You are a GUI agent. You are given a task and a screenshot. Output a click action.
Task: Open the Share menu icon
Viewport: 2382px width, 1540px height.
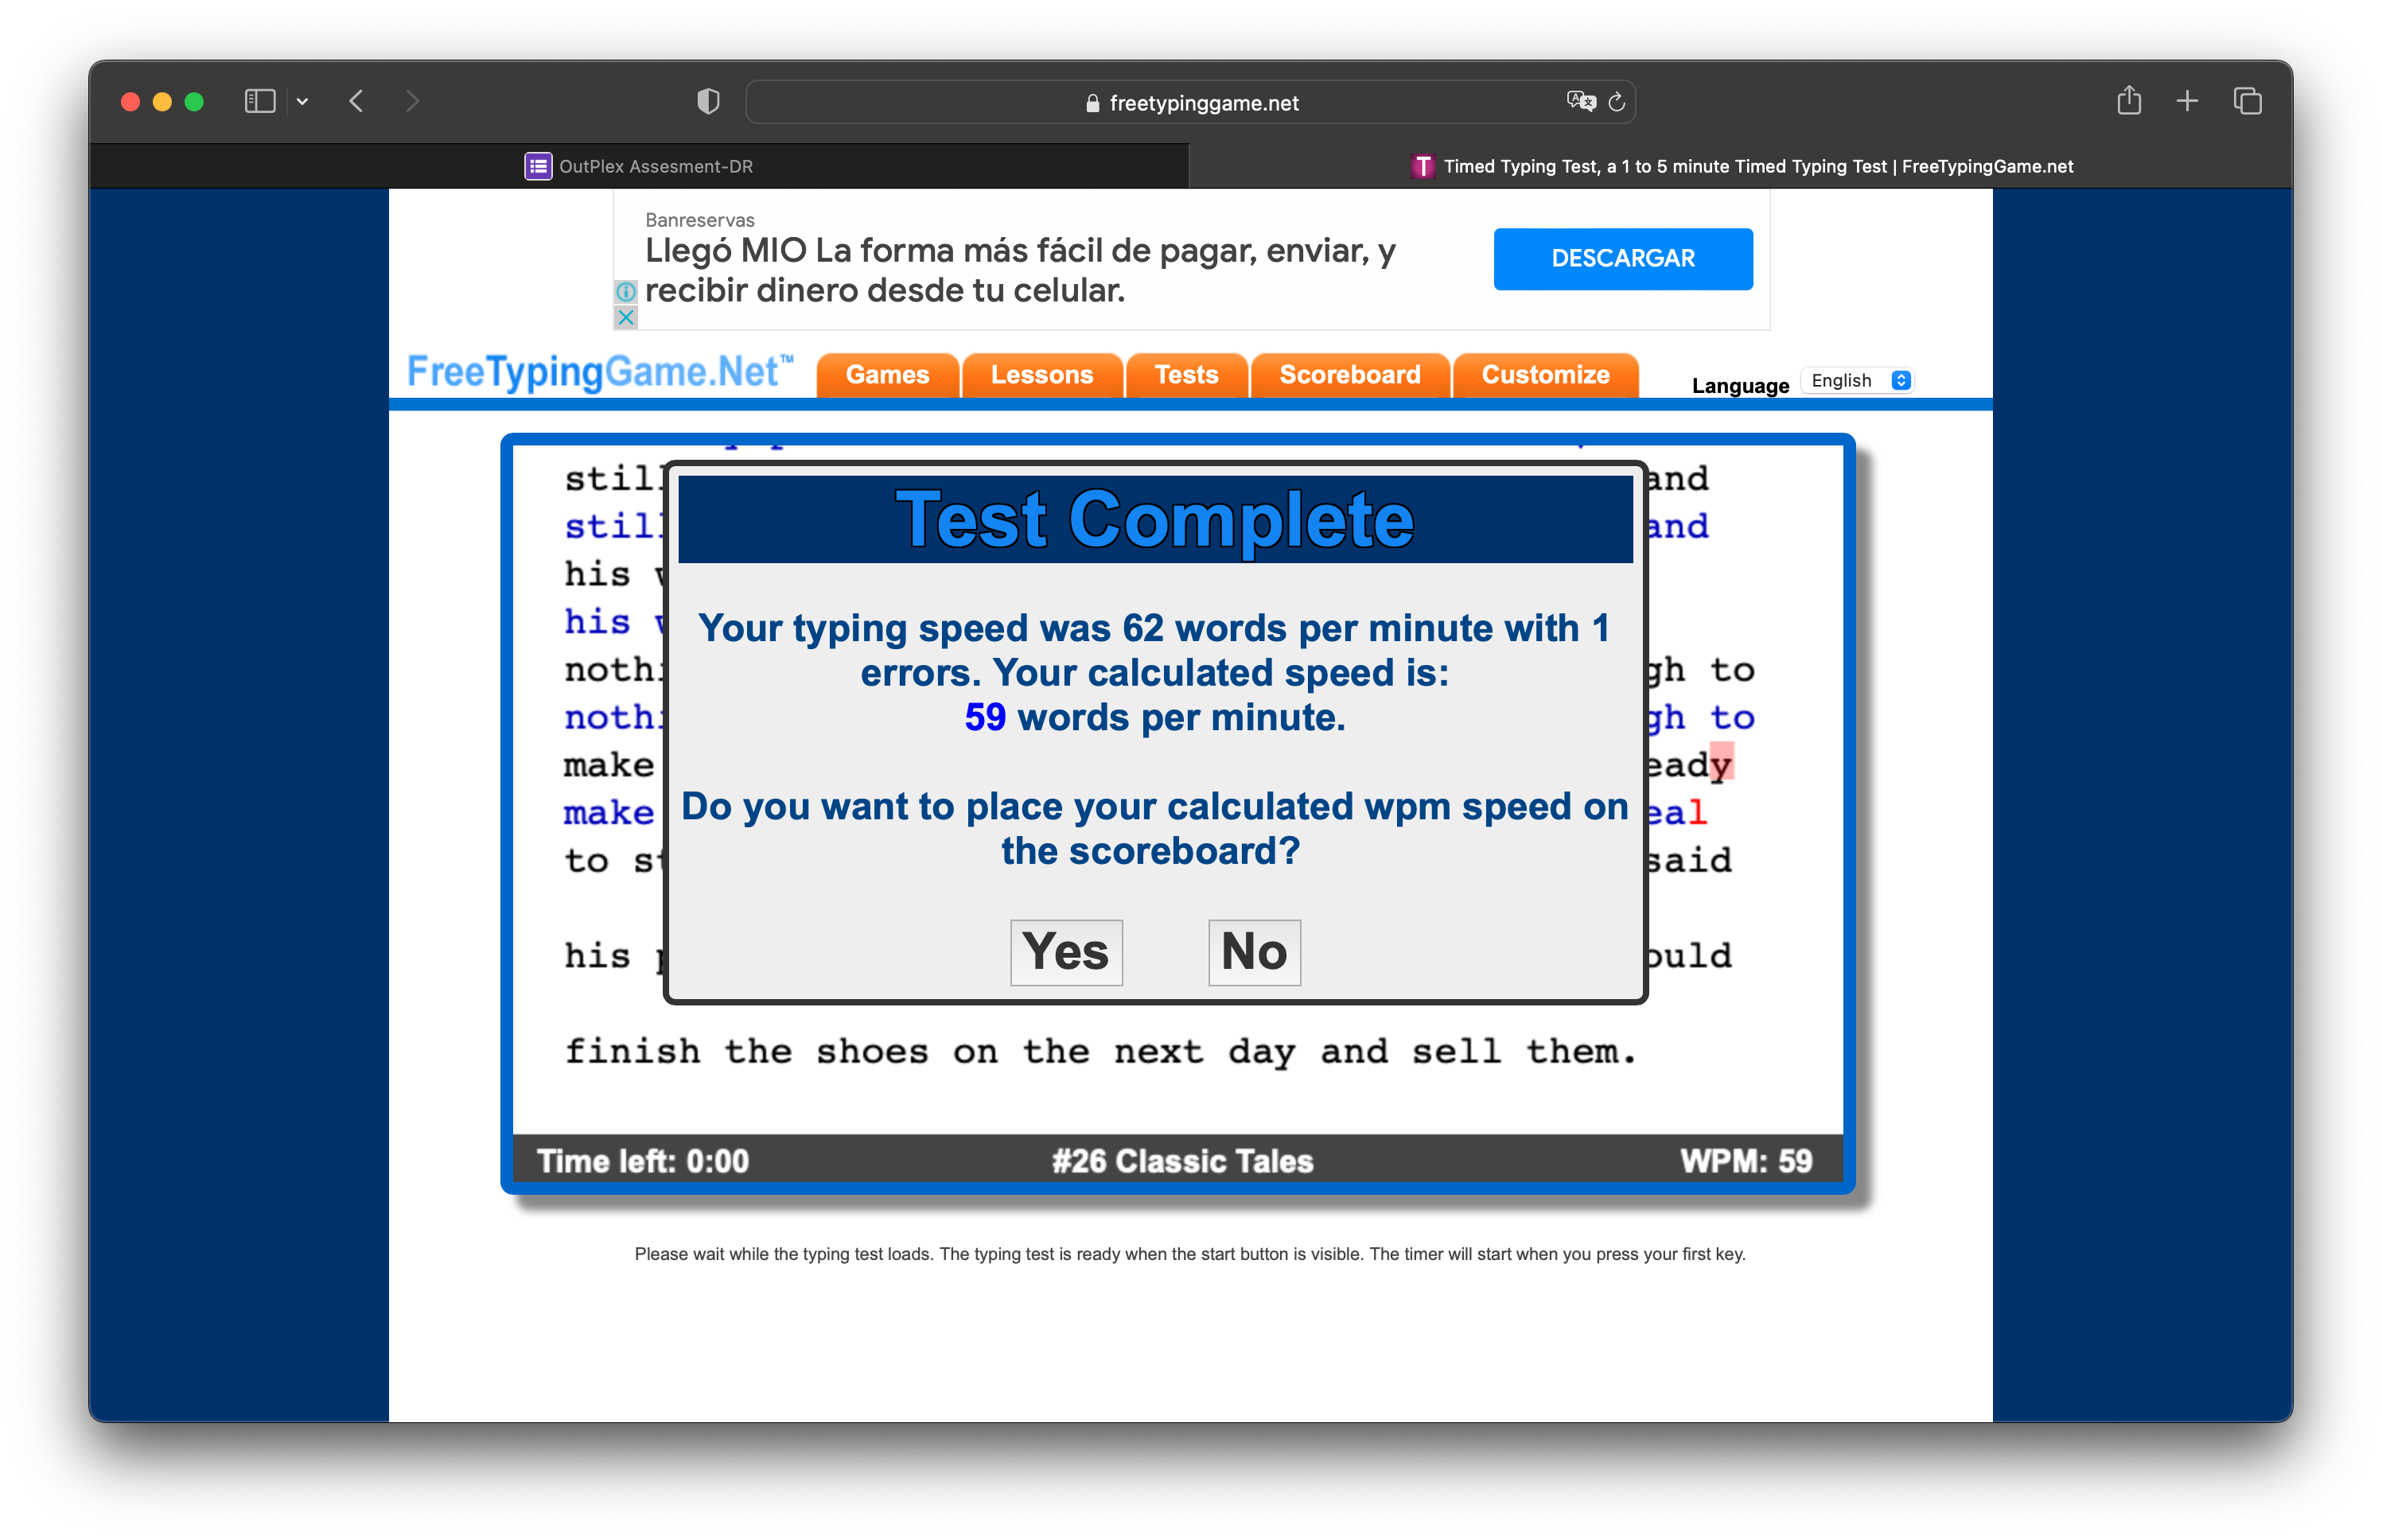tap(2129, 101)
